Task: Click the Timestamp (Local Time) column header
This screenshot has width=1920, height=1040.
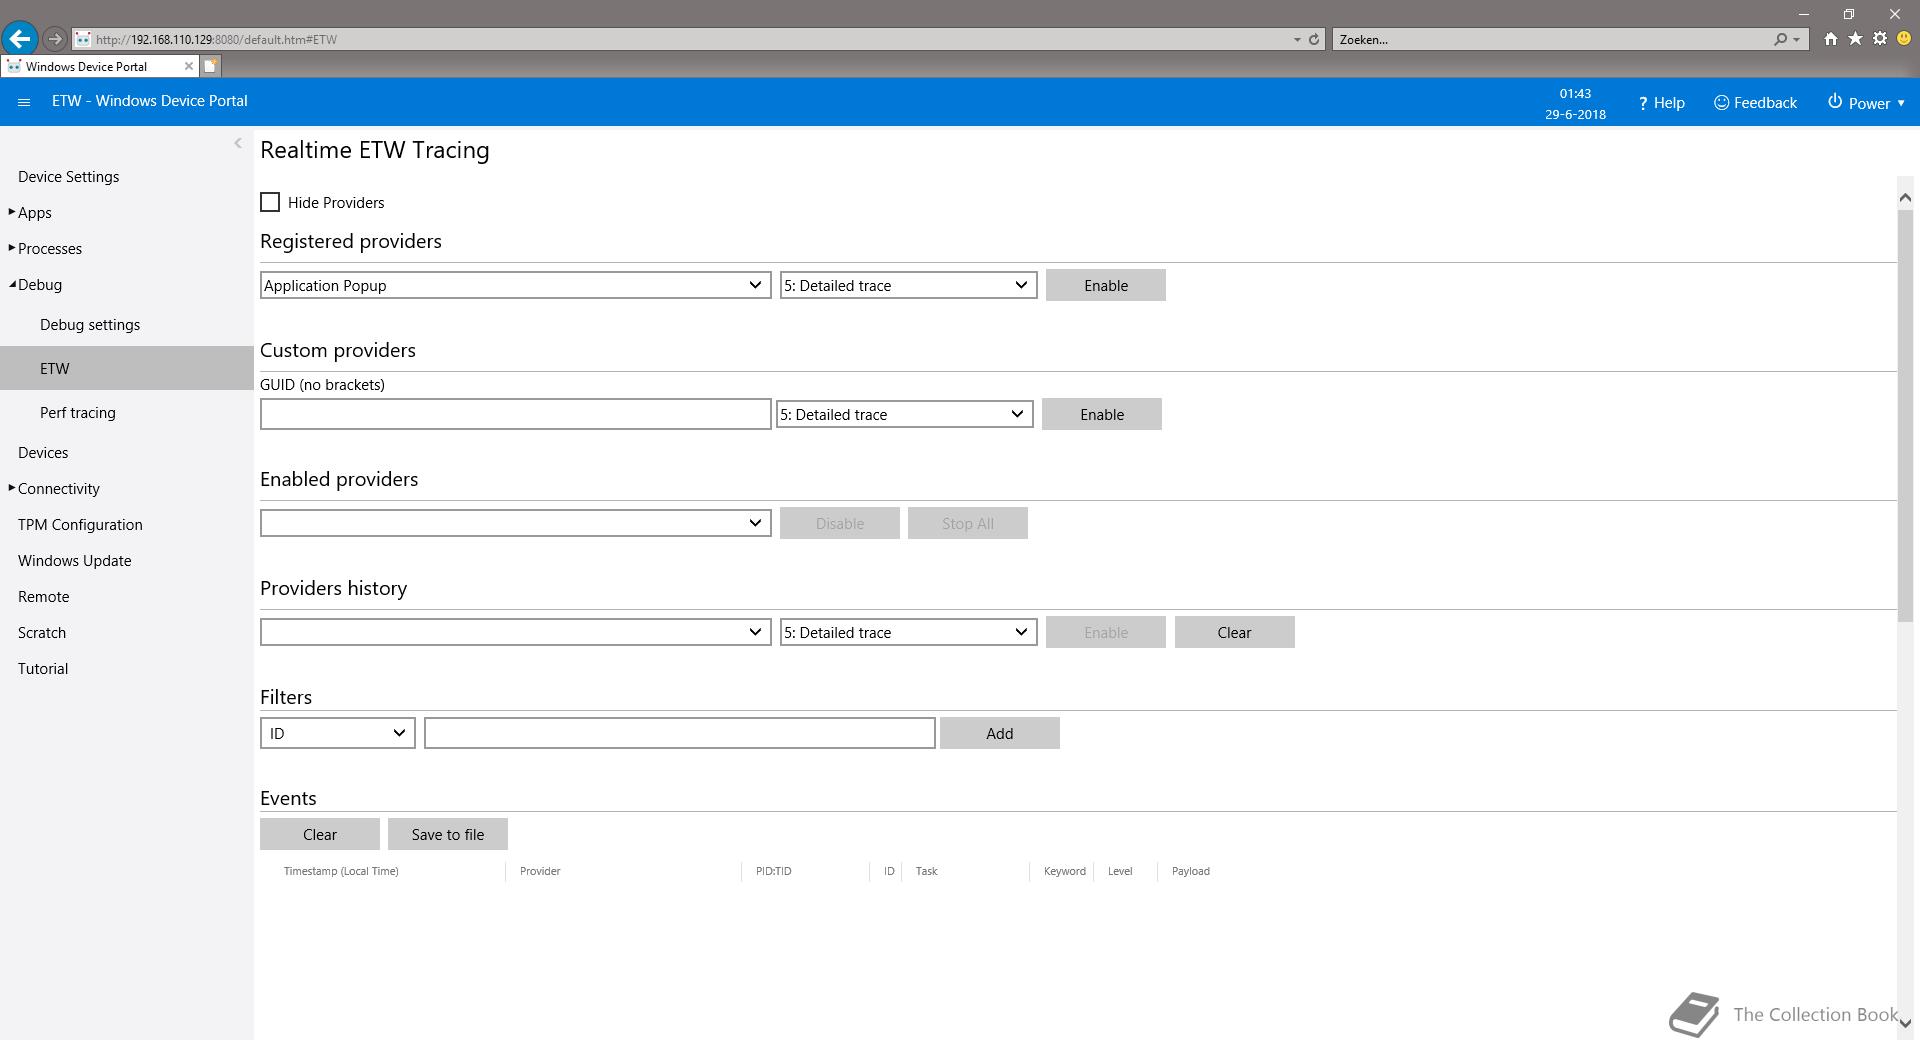Action: pos(341,871)
